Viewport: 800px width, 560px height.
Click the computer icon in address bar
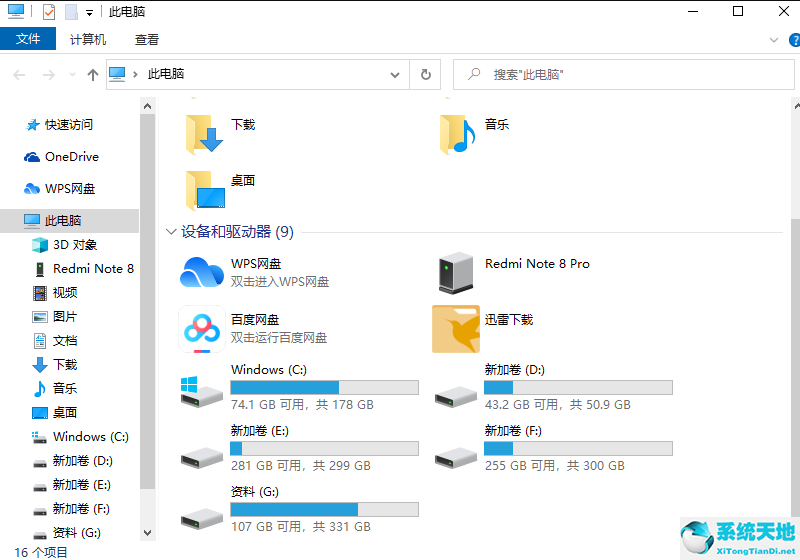[117, 74]
